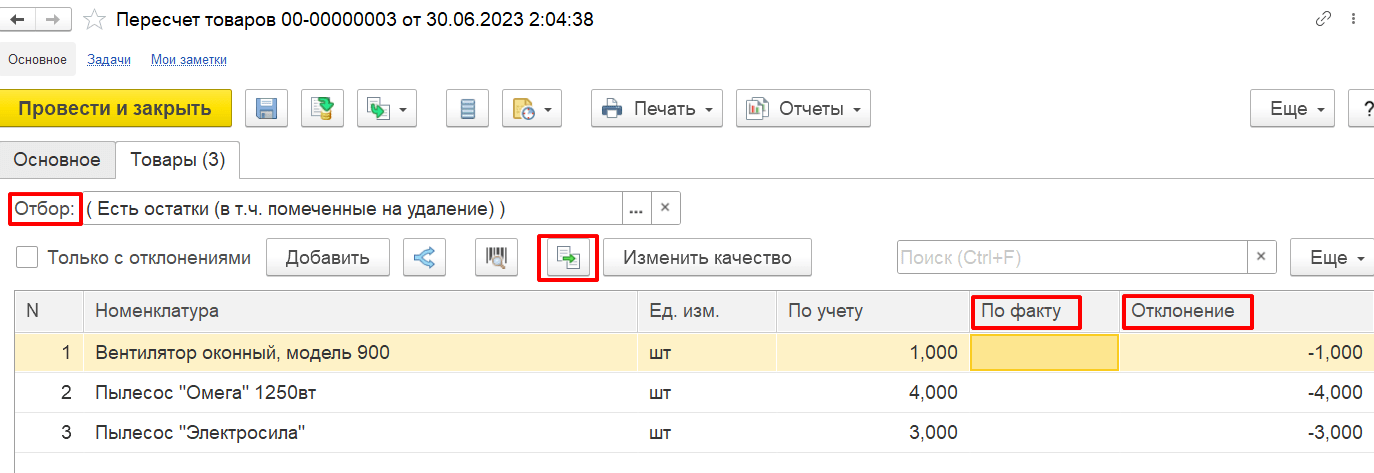Toggle Только с отклонениями checkbox
The width and height of the screenshot is (1374, 473).
click(29, 257)
